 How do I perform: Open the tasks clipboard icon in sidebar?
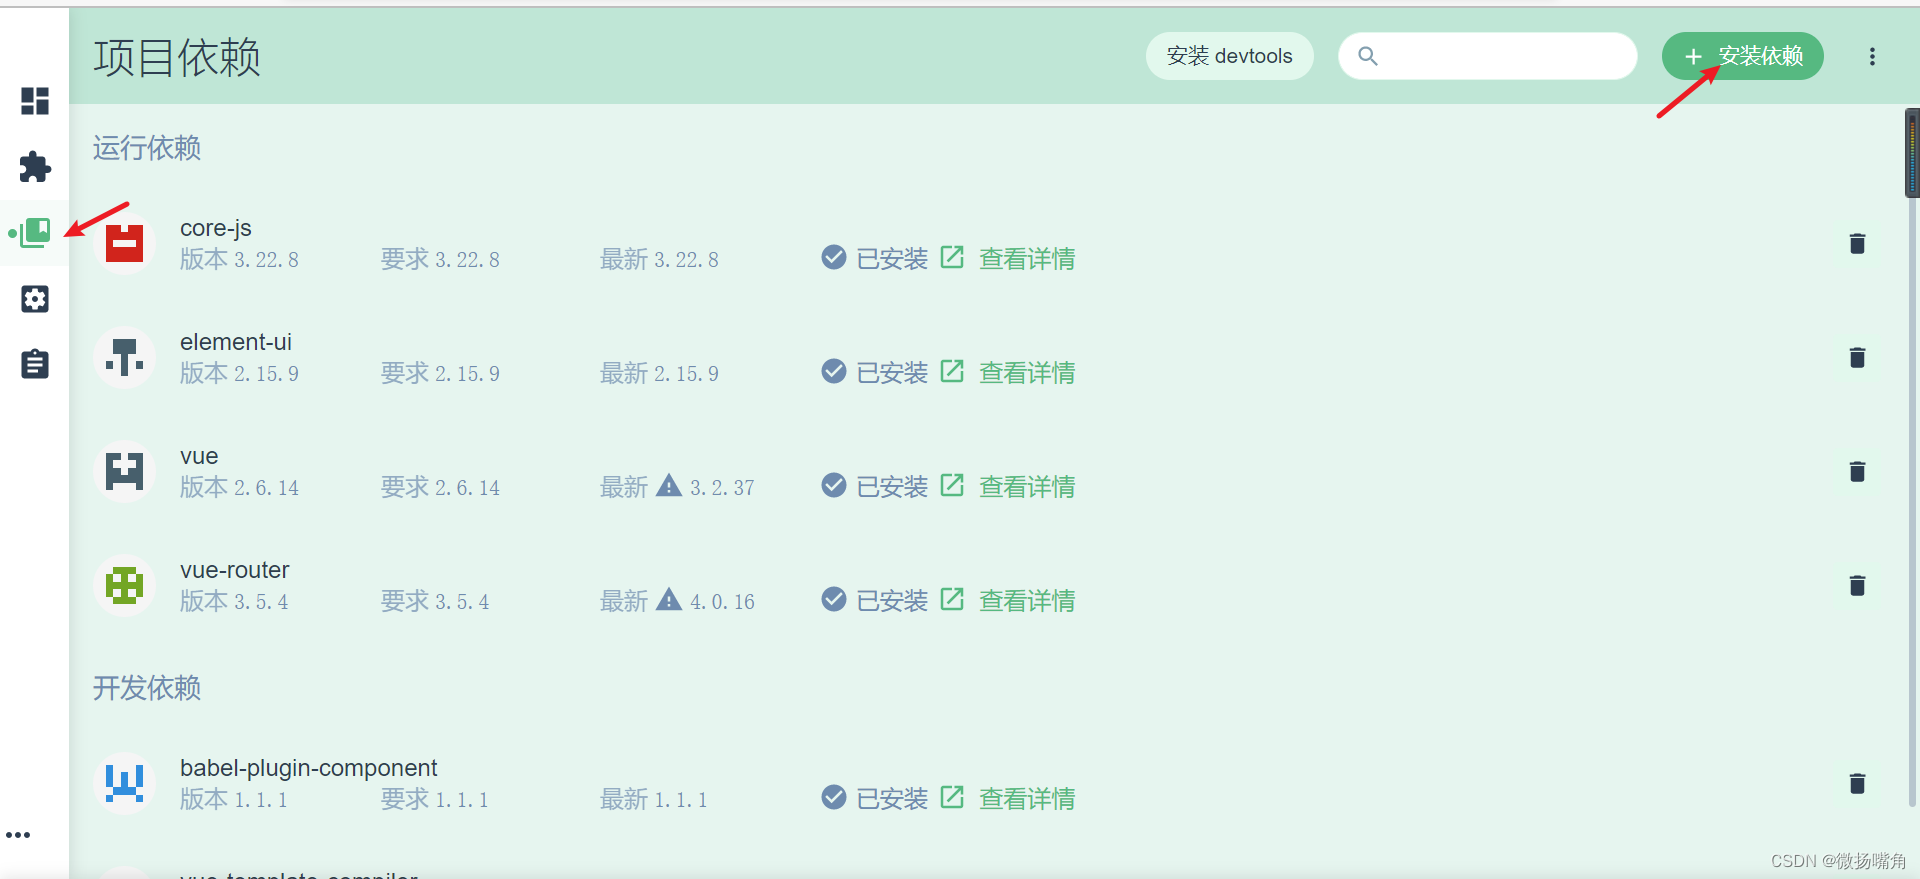[x=35, y=364]
